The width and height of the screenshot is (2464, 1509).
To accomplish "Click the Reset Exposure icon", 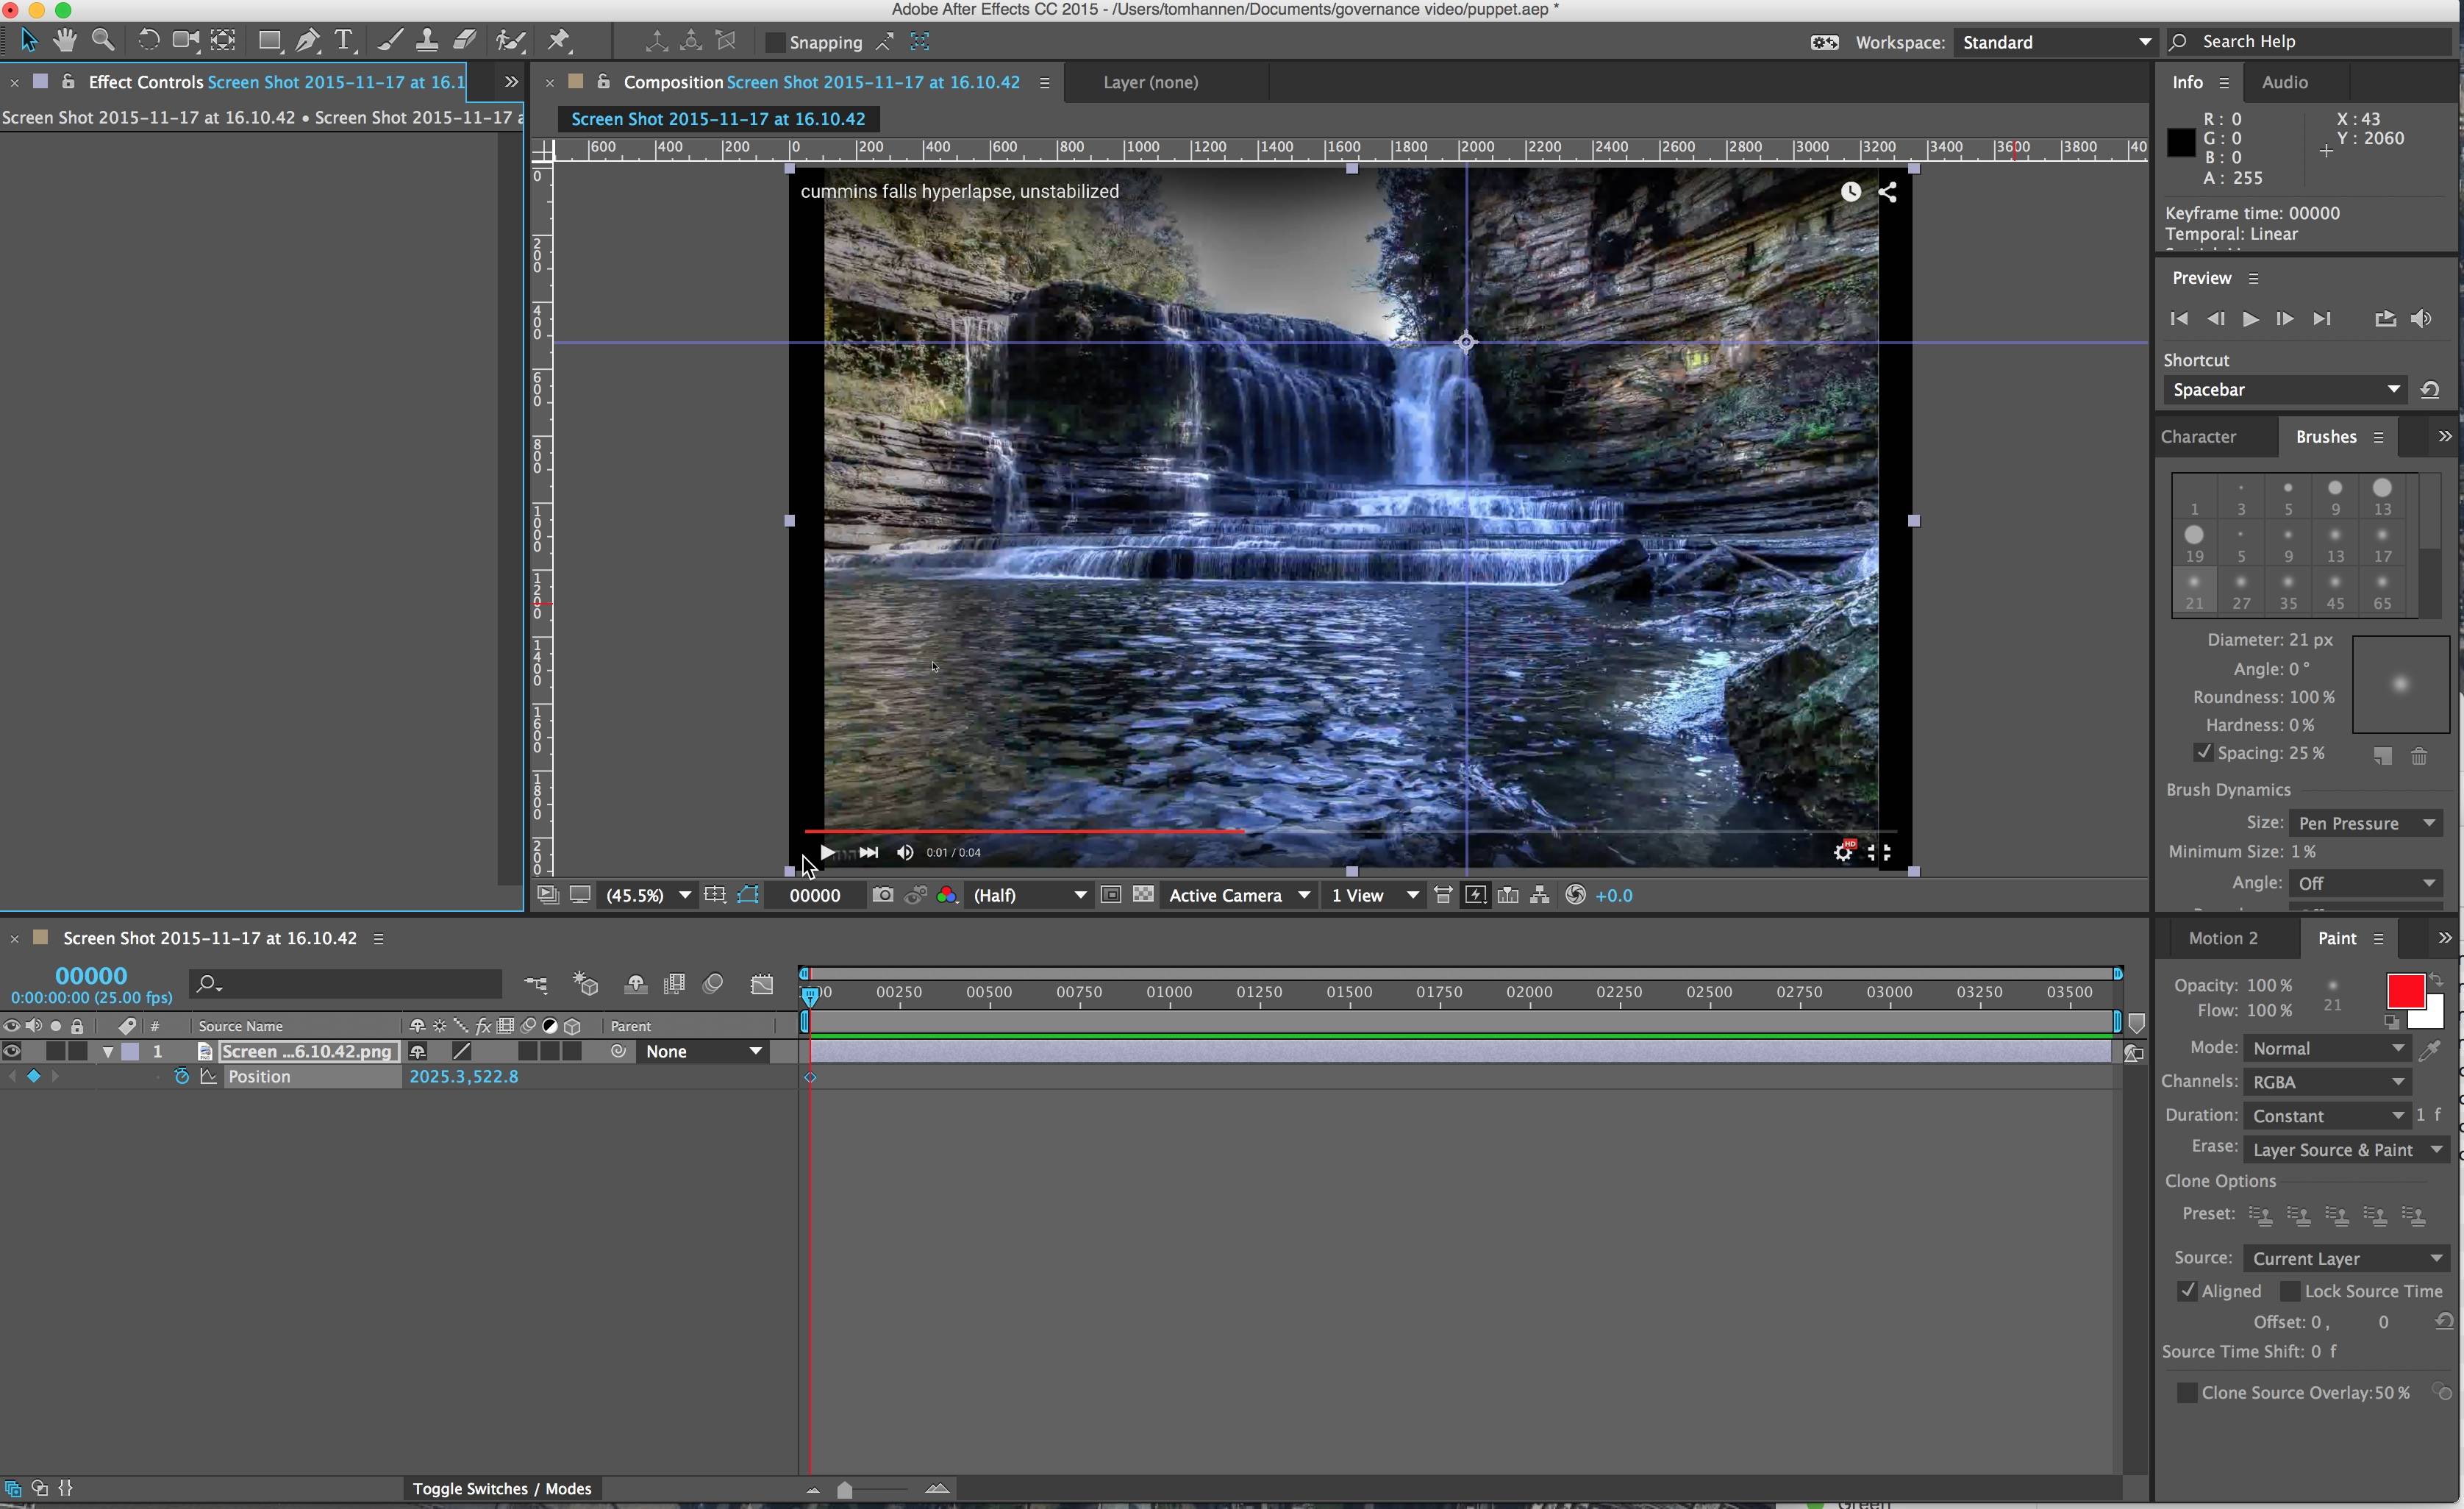I will pos(1575,895).
